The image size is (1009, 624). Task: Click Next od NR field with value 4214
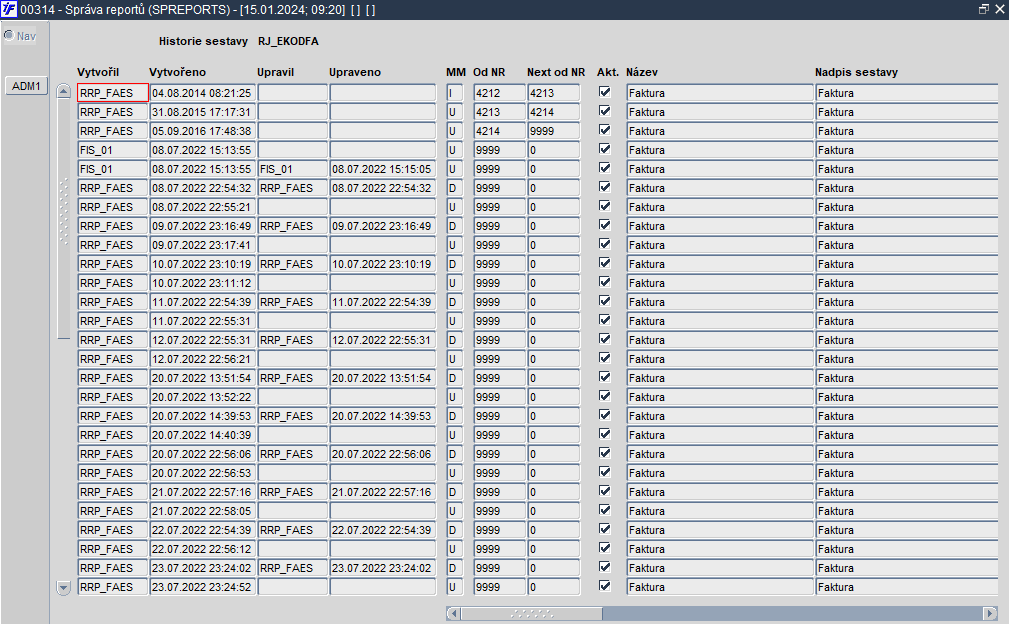[553, 112]
